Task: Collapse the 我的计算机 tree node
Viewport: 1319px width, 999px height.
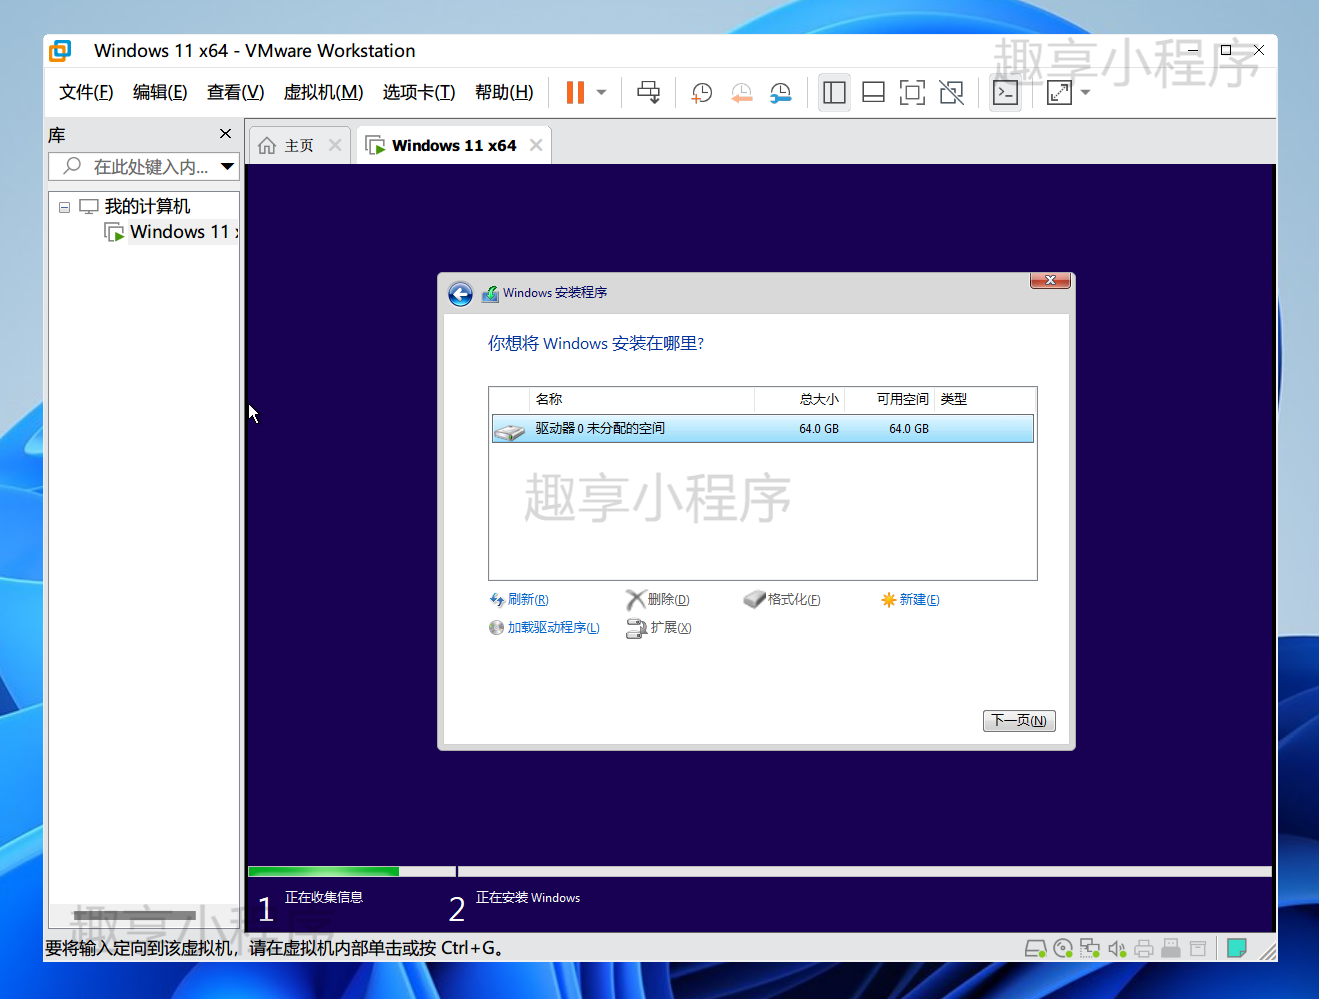Action: (64, 207)
